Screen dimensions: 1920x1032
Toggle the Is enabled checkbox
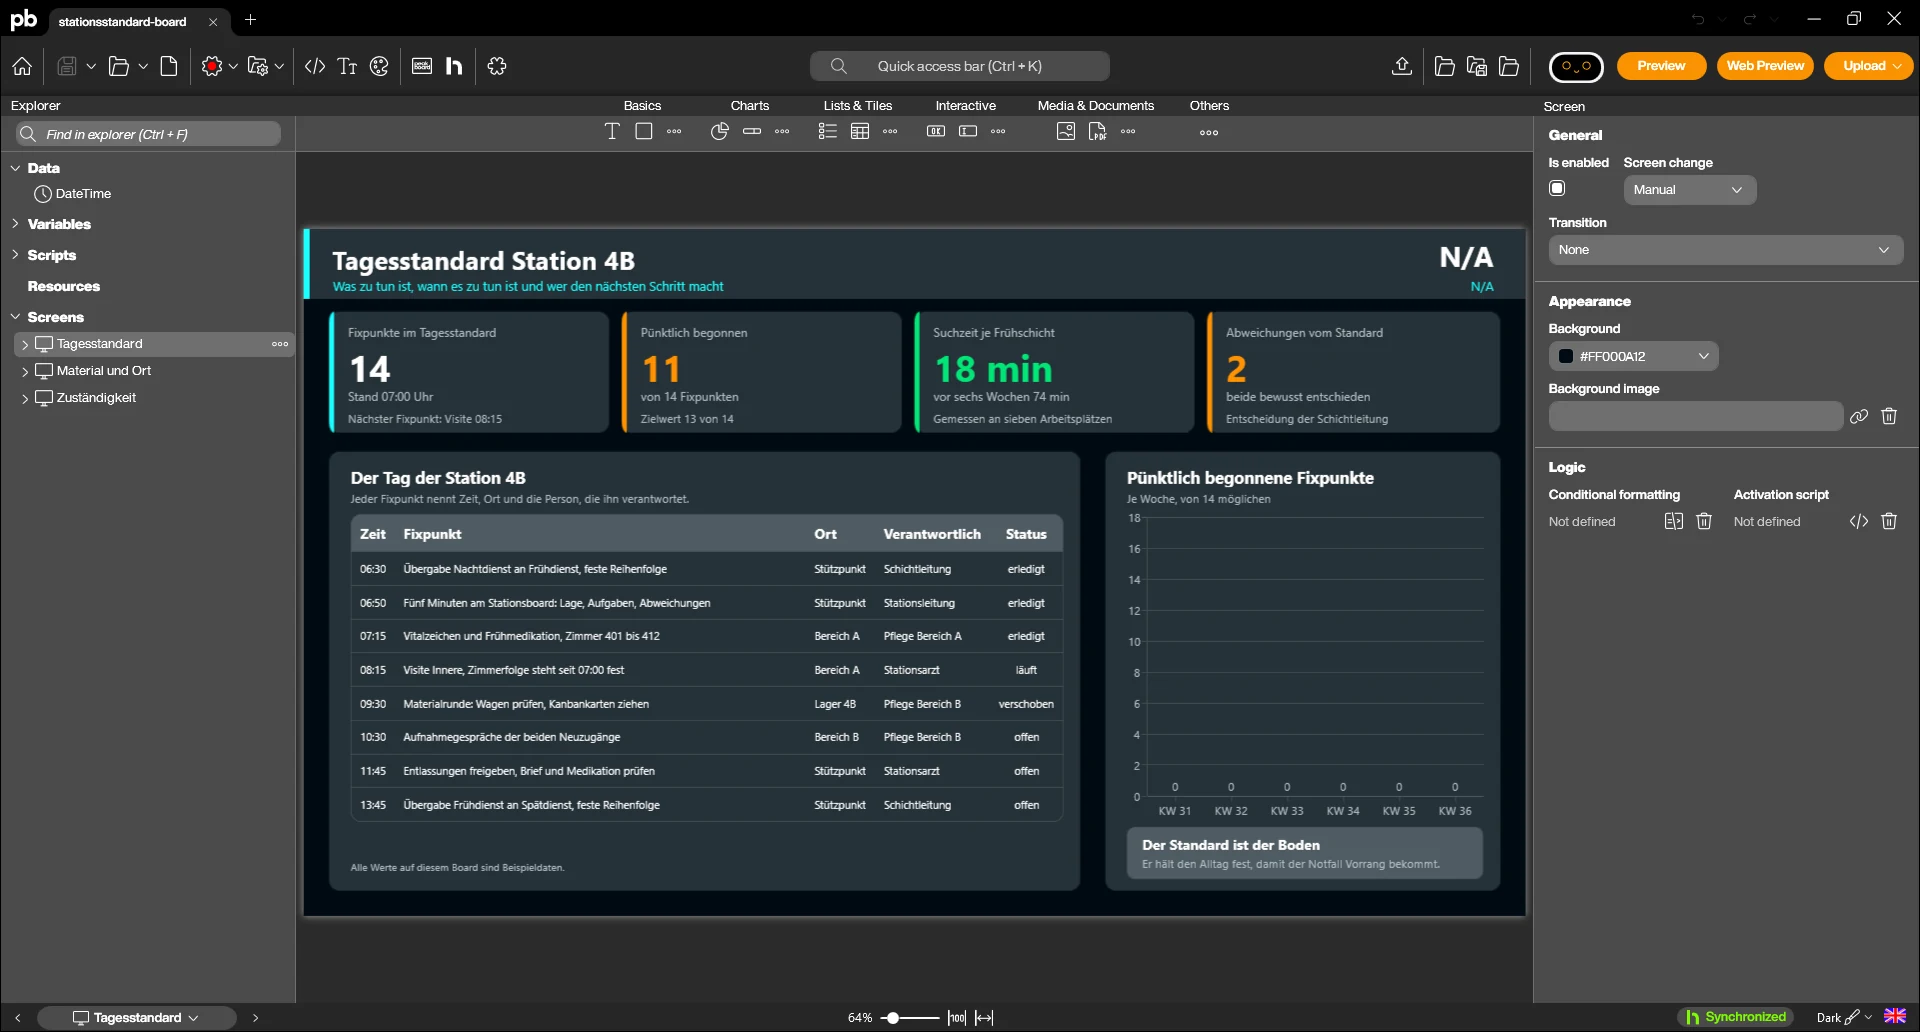coord(1557,188)
